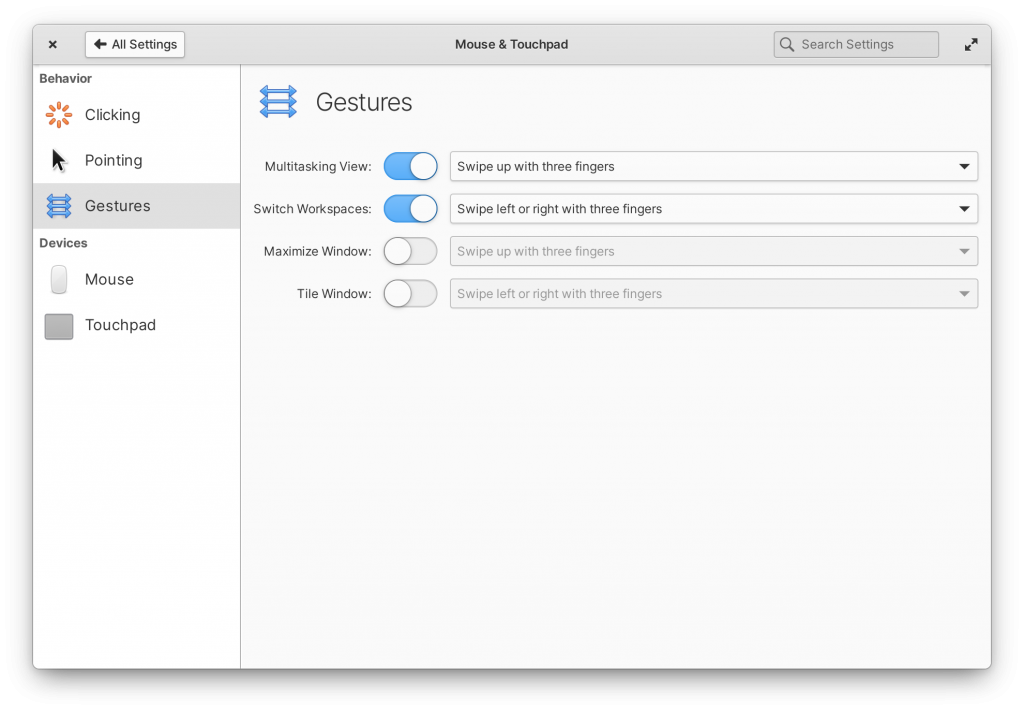Select the Gestures sidebar icon

point(58,206)
